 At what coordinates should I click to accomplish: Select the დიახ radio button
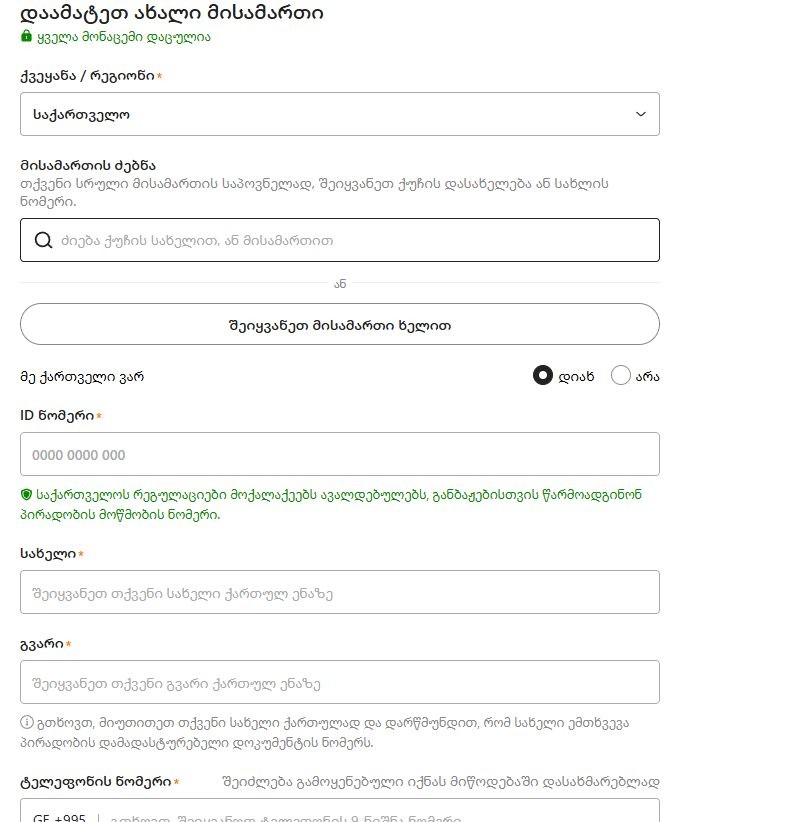click(542, 375)
